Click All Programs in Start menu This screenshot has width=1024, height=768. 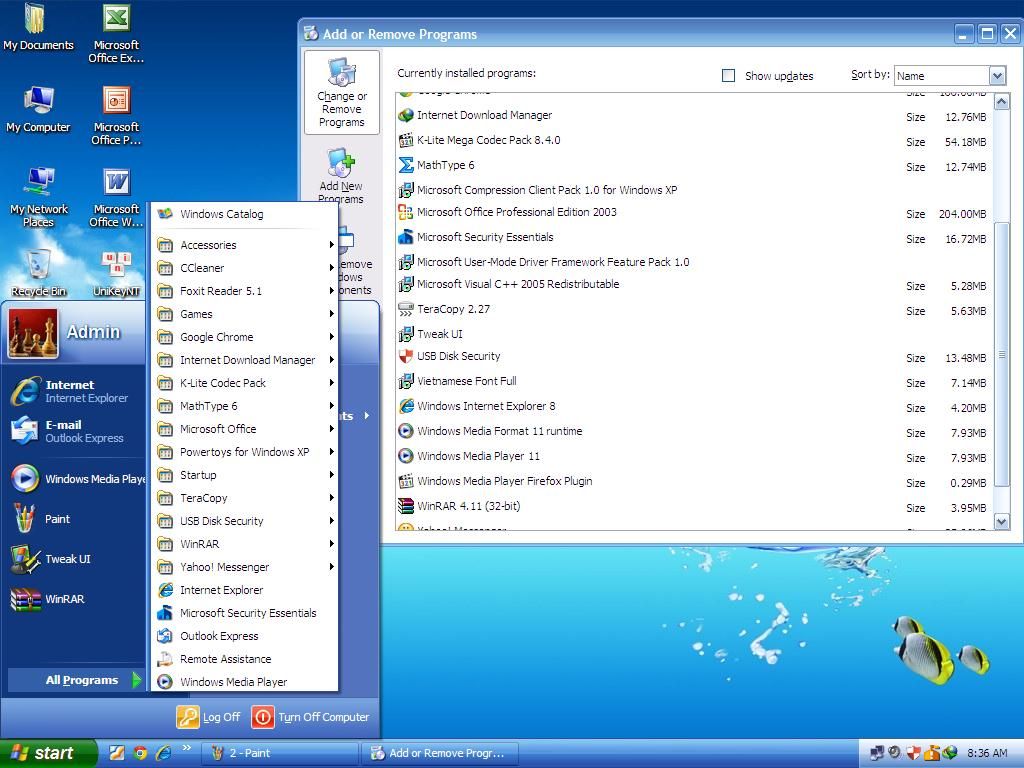[75, 680]
